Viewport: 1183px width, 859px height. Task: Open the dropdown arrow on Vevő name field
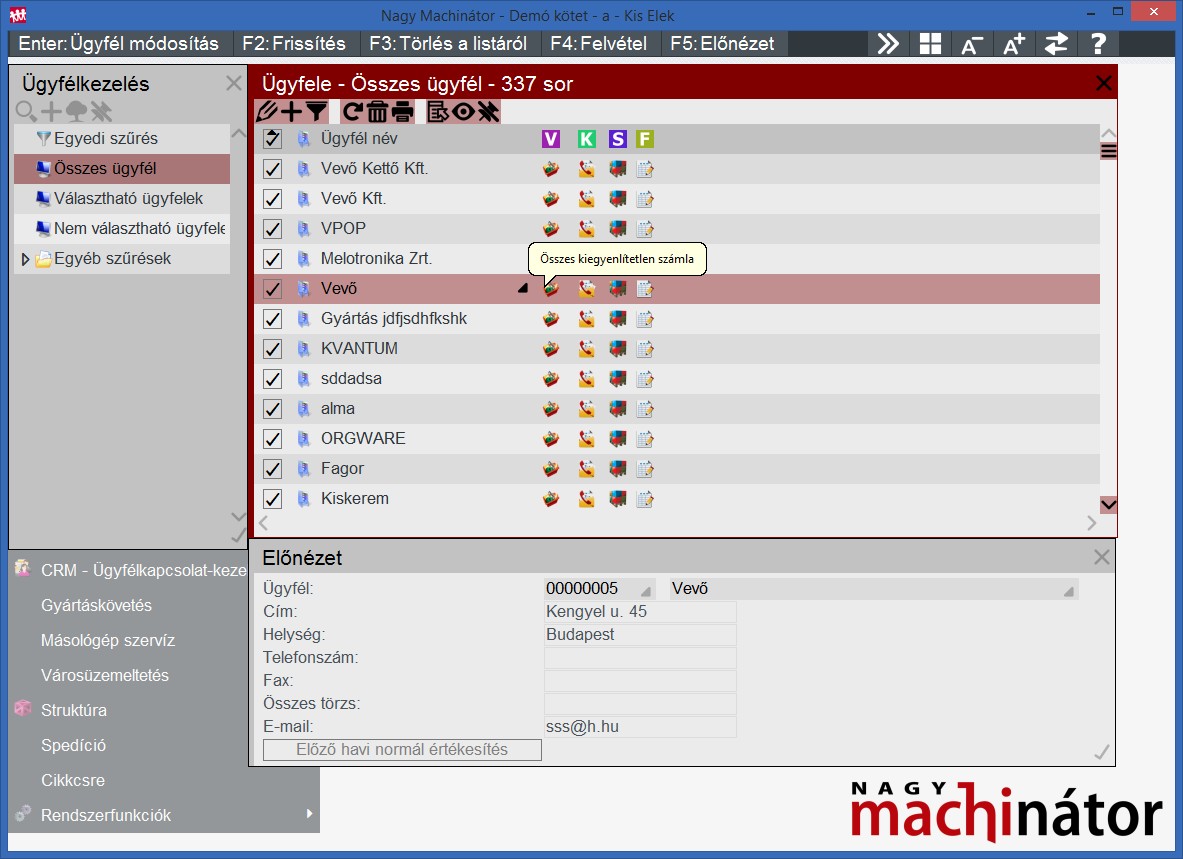coord(1068,591)
